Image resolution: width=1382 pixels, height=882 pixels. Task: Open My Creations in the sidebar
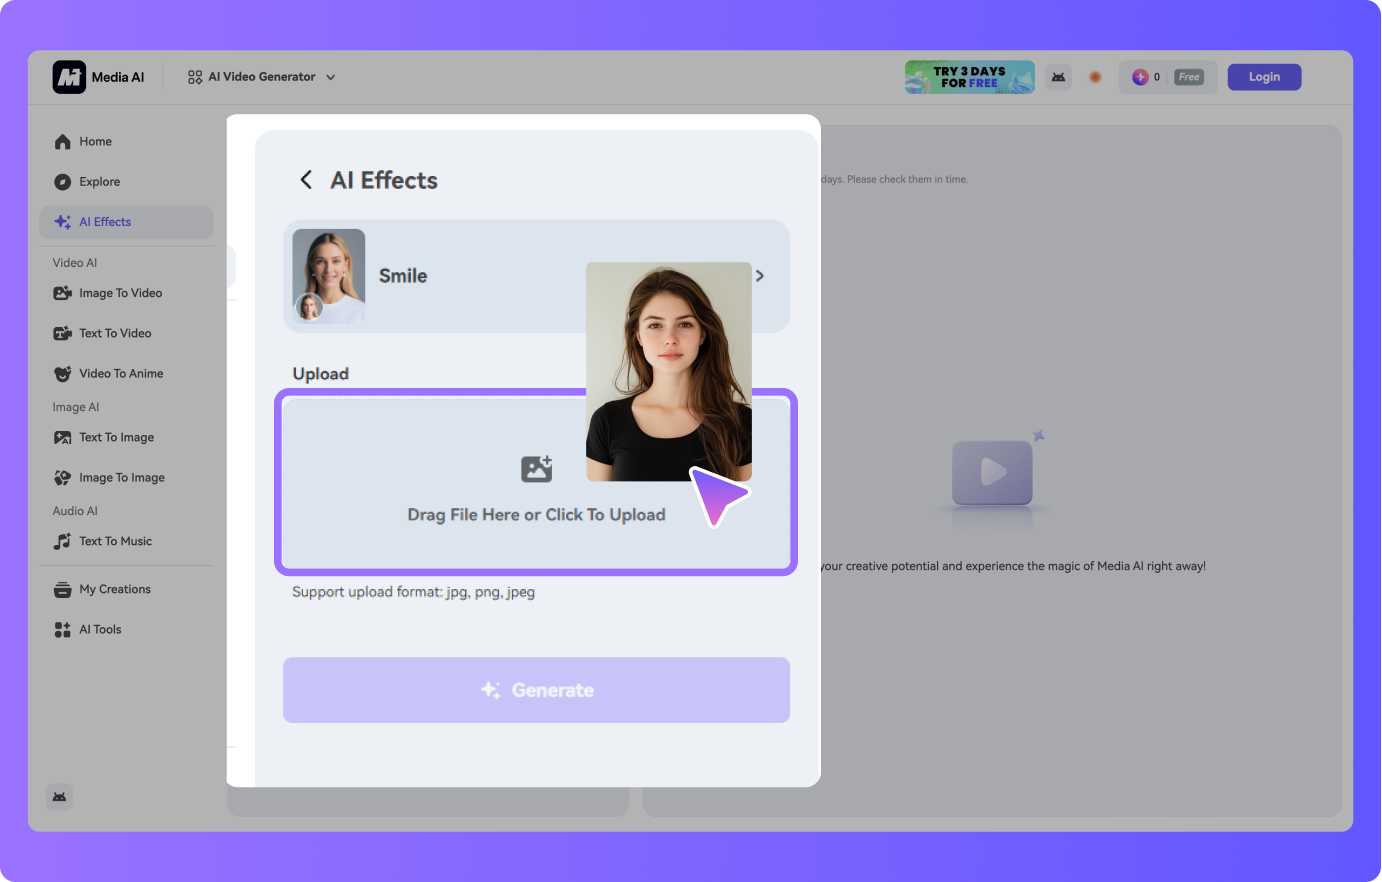[x=115, y=589]
